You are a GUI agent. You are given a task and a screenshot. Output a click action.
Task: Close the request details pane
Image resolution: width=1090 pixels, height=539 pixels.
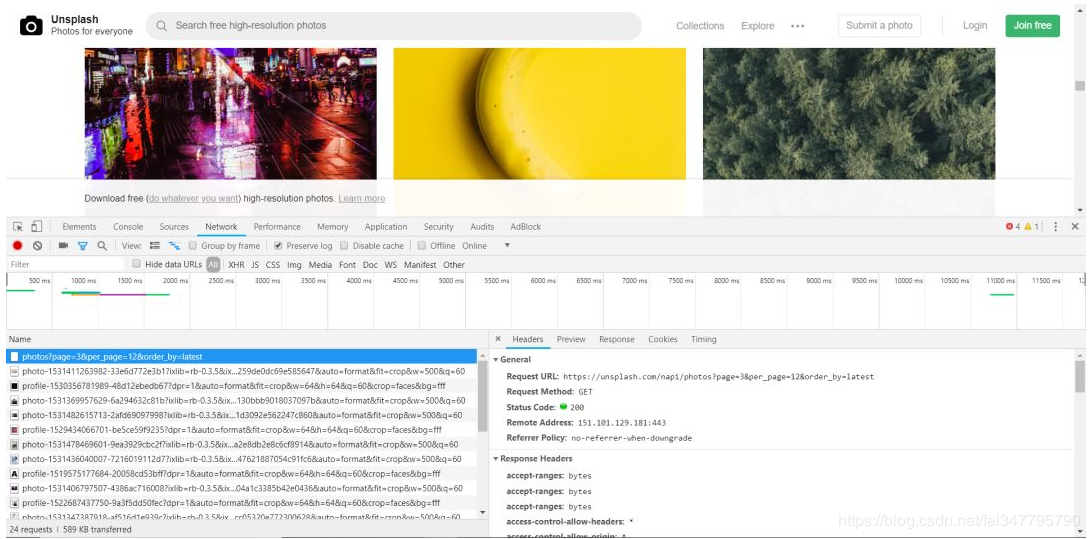pos(498,339)
